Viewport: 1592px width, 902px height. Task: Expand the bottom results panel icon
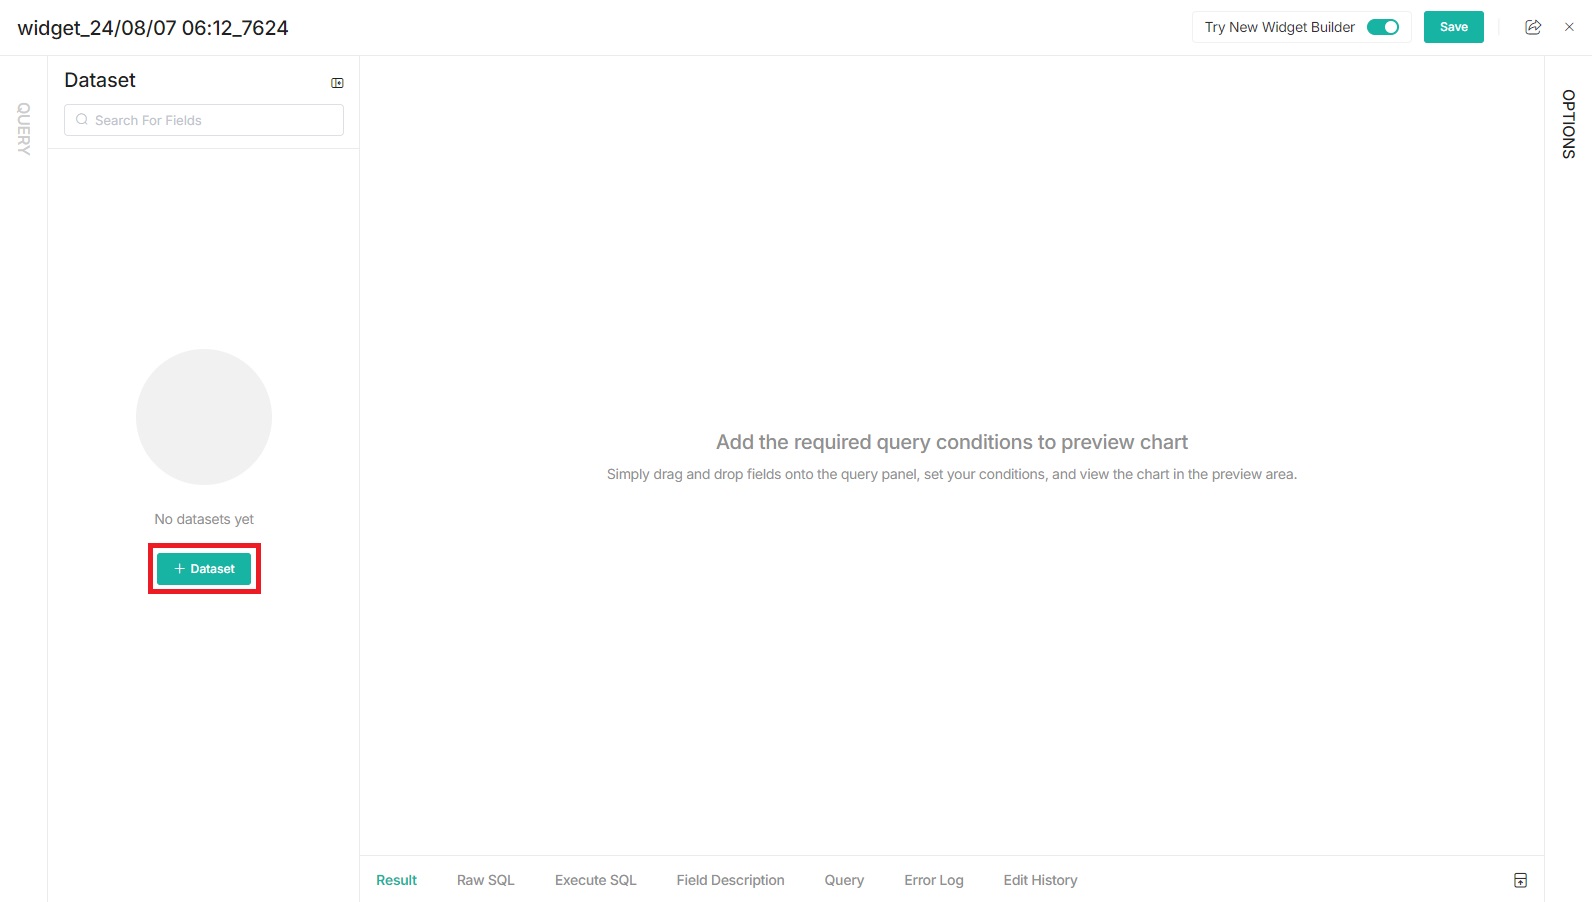point(1520,880)
